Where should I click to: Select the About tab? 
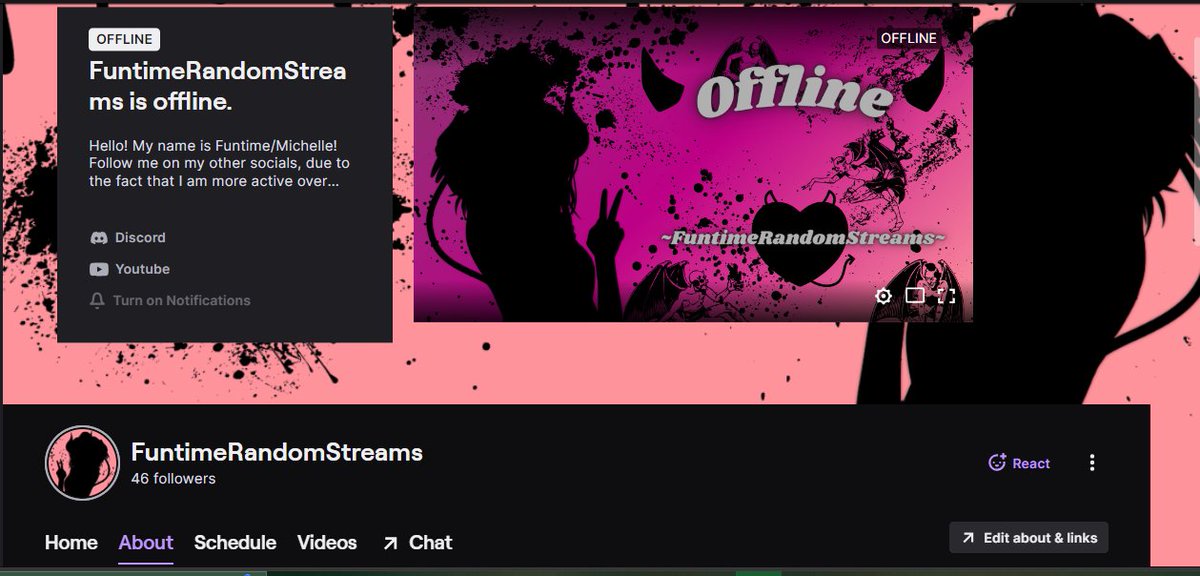(x=146, y=543)
